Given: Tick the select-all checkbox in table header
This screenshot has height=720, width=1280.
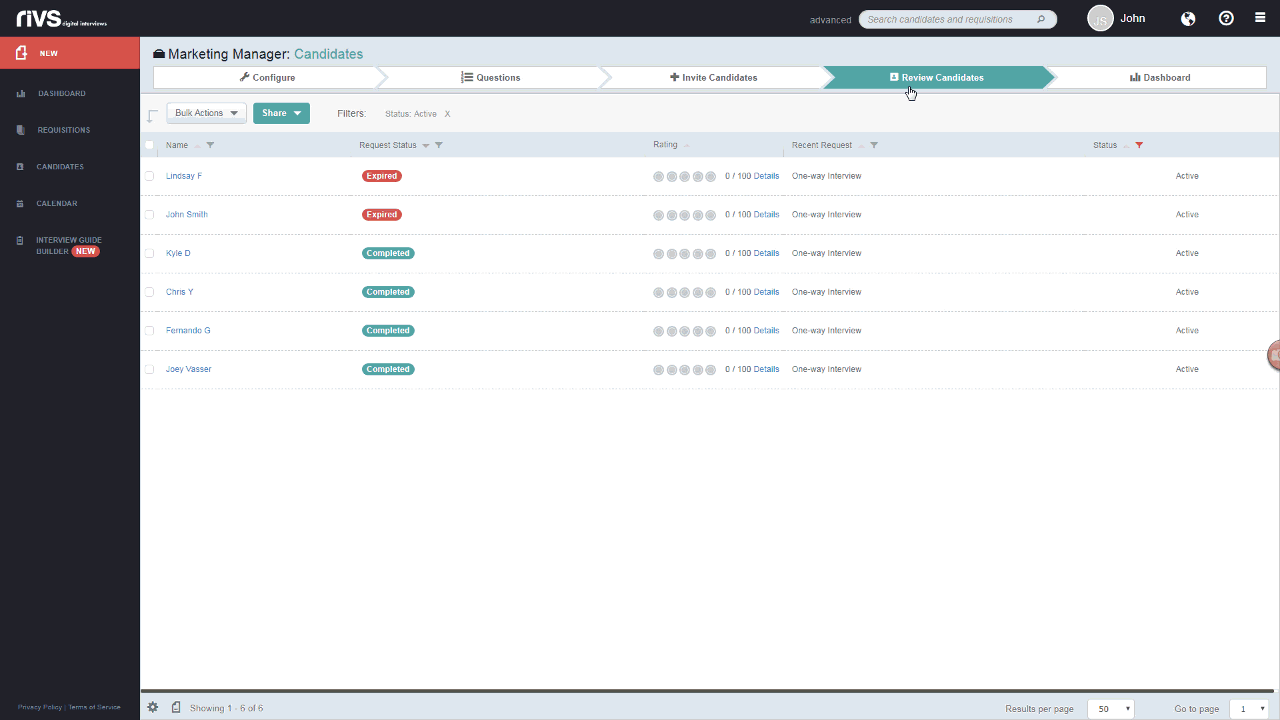Looking at the screenshot, I should tap(150, 145).
